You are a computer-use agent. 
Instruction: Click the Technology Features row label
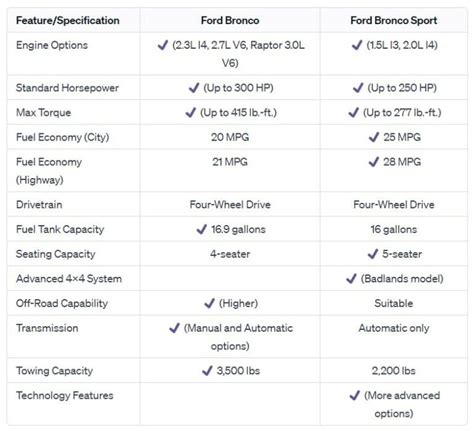click(x=65, y=395)
